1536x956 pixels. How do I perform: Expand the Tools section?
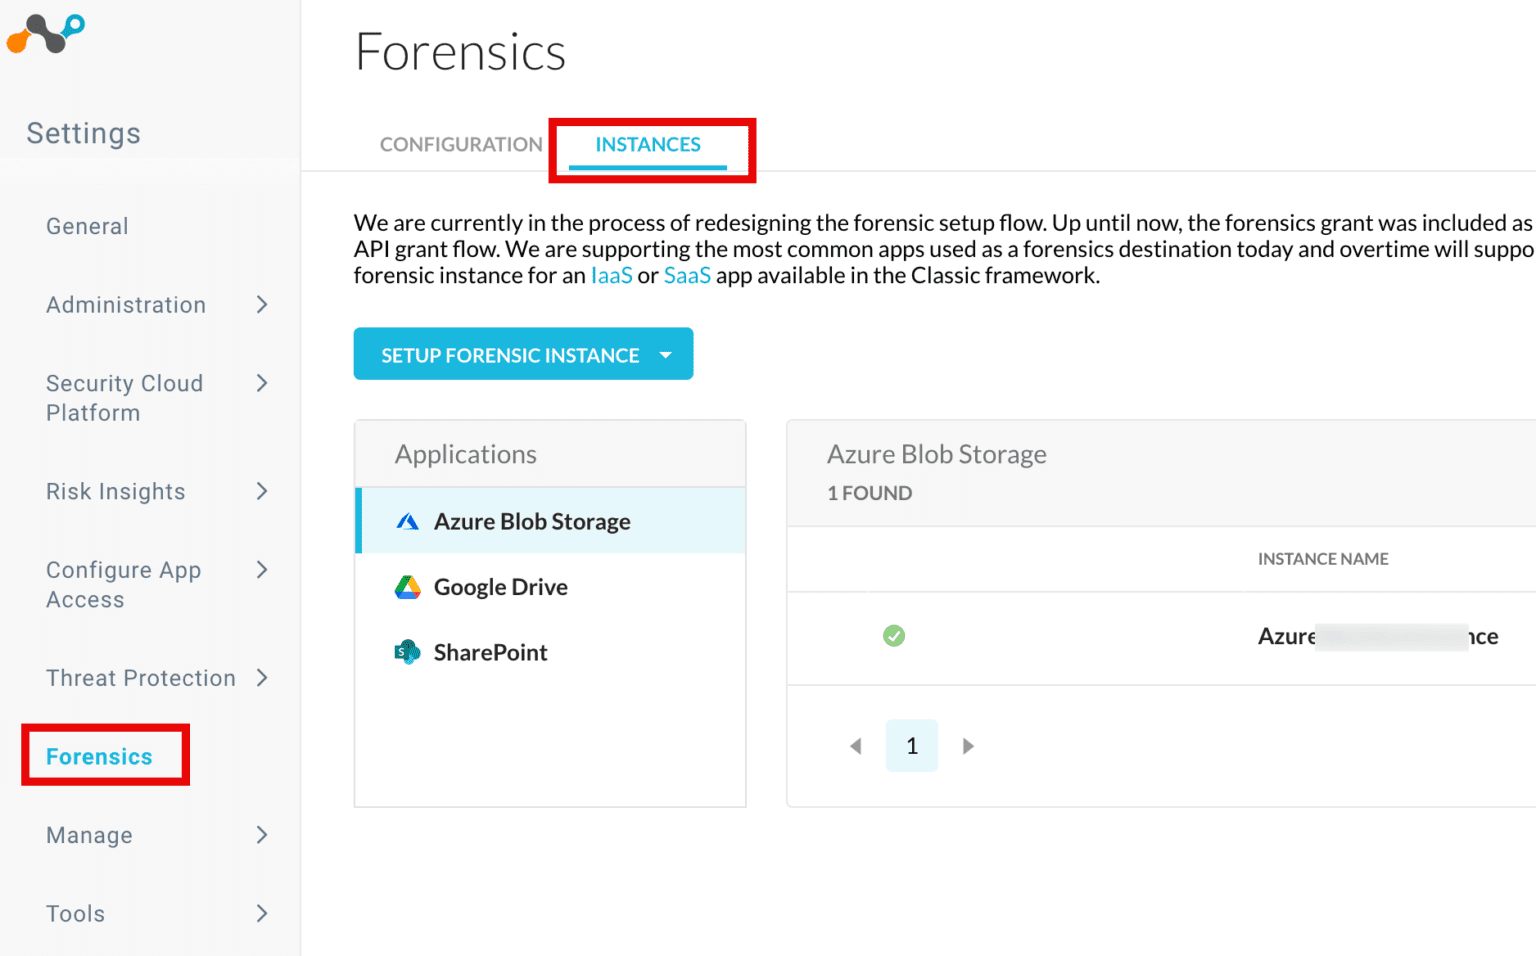[262, 913]
